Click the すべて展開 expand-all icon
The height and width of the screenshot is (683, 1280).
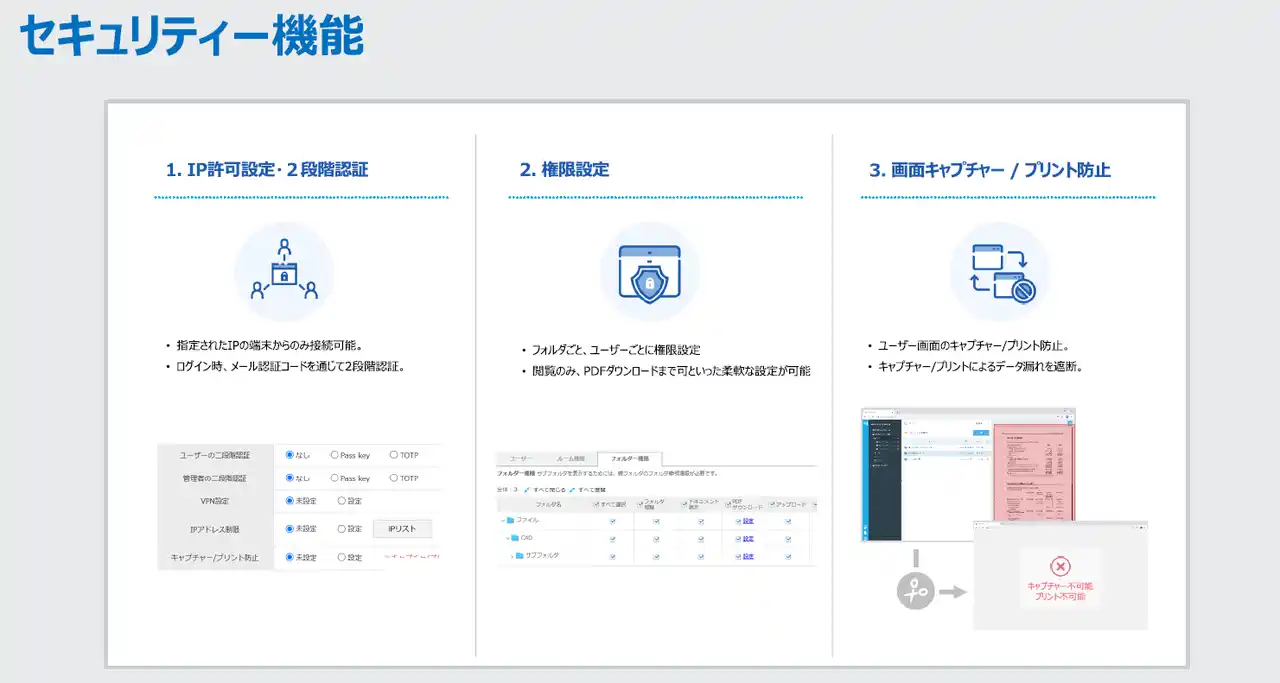click(x=572, y=490)
